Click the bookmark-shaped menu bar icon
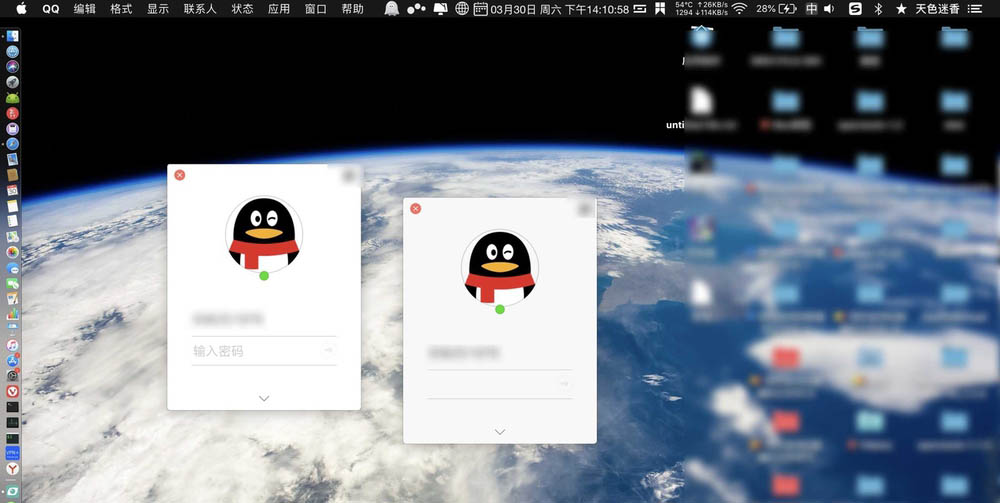This screenshot has width=1000, height=503. pyautogui.click(x=660, y=9)
